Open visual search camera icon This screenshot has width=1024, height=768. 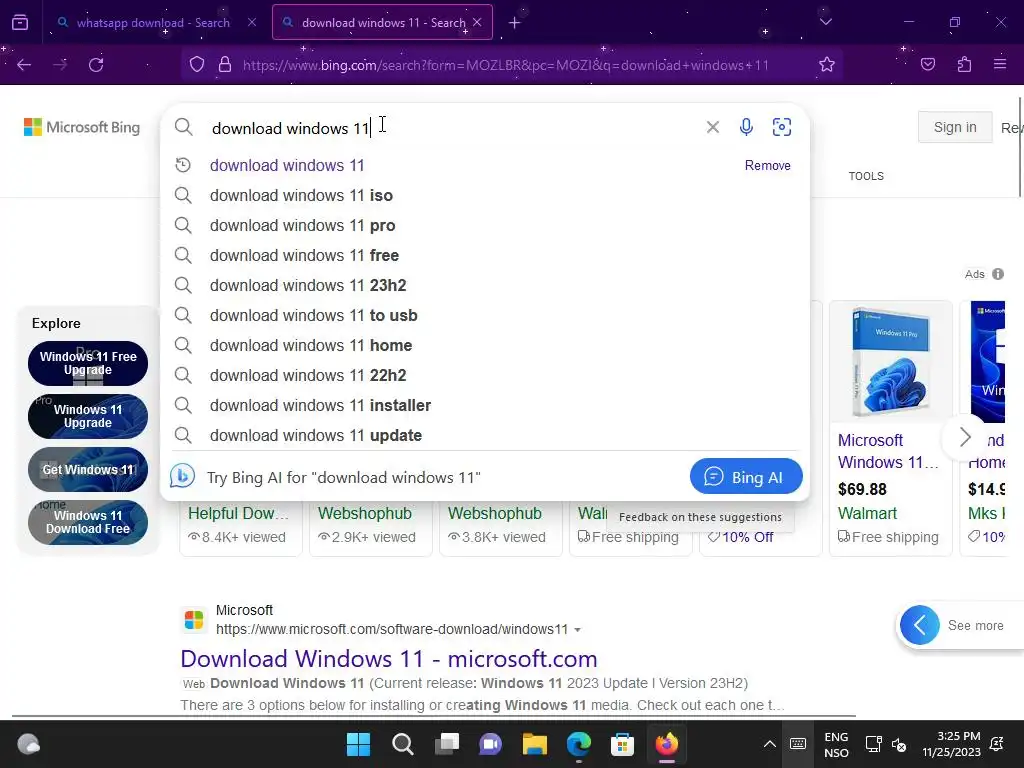pos(782,127)
